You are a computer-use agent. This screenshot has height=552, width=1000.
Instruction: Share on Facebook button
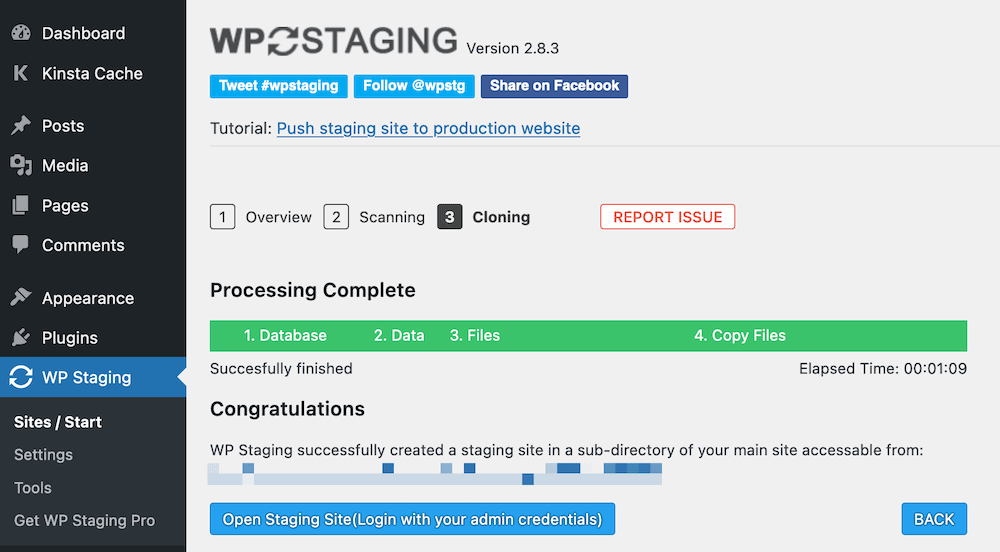[x=554, y=86]
